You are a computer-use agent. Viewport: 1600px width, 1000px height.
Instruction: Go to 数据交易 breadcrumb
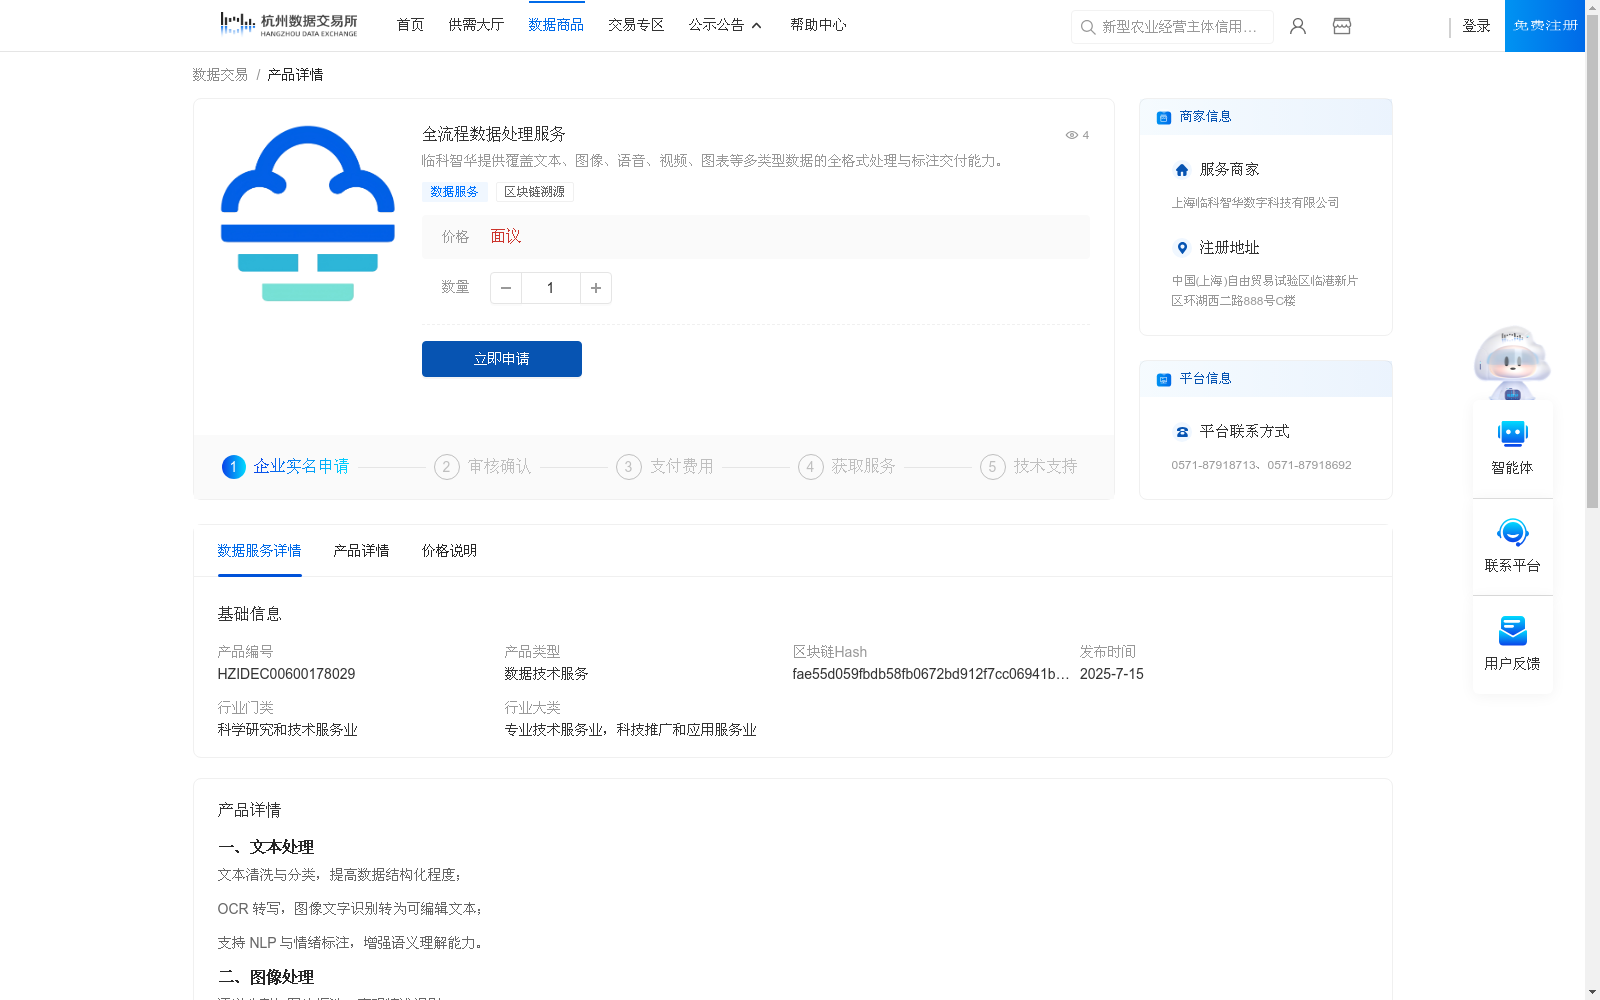click(x=220, y=75)
